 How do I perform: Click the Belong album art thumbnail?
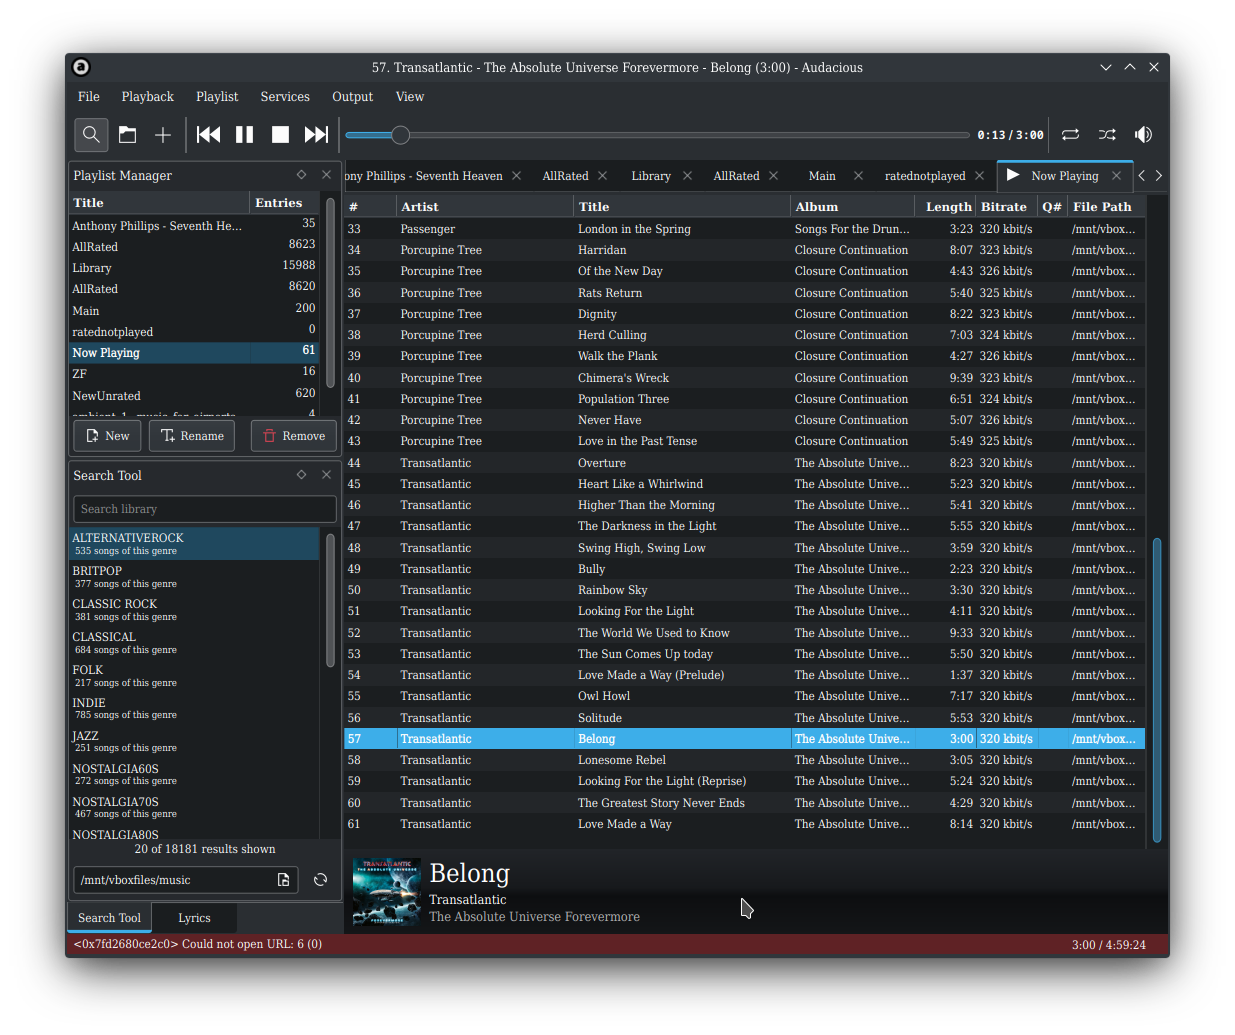click(x=386, y=892)
